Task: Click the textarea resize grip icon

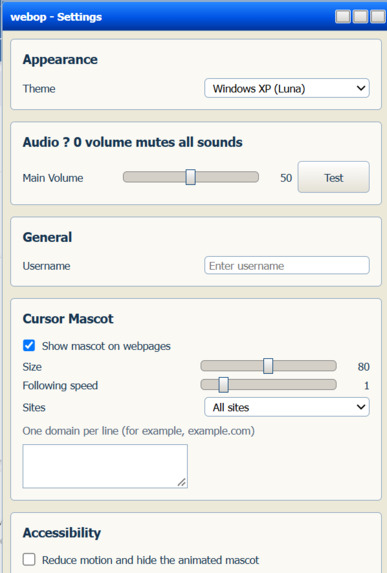Action: point(182,482)
